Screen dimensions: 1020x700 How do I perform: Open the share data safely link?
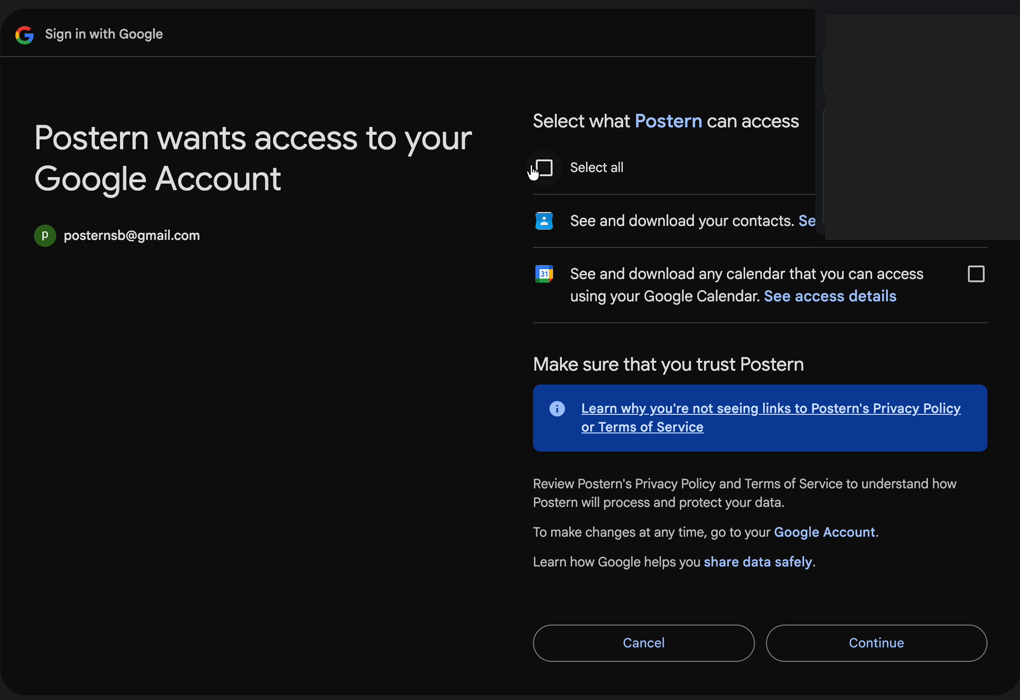pos(757,562)
